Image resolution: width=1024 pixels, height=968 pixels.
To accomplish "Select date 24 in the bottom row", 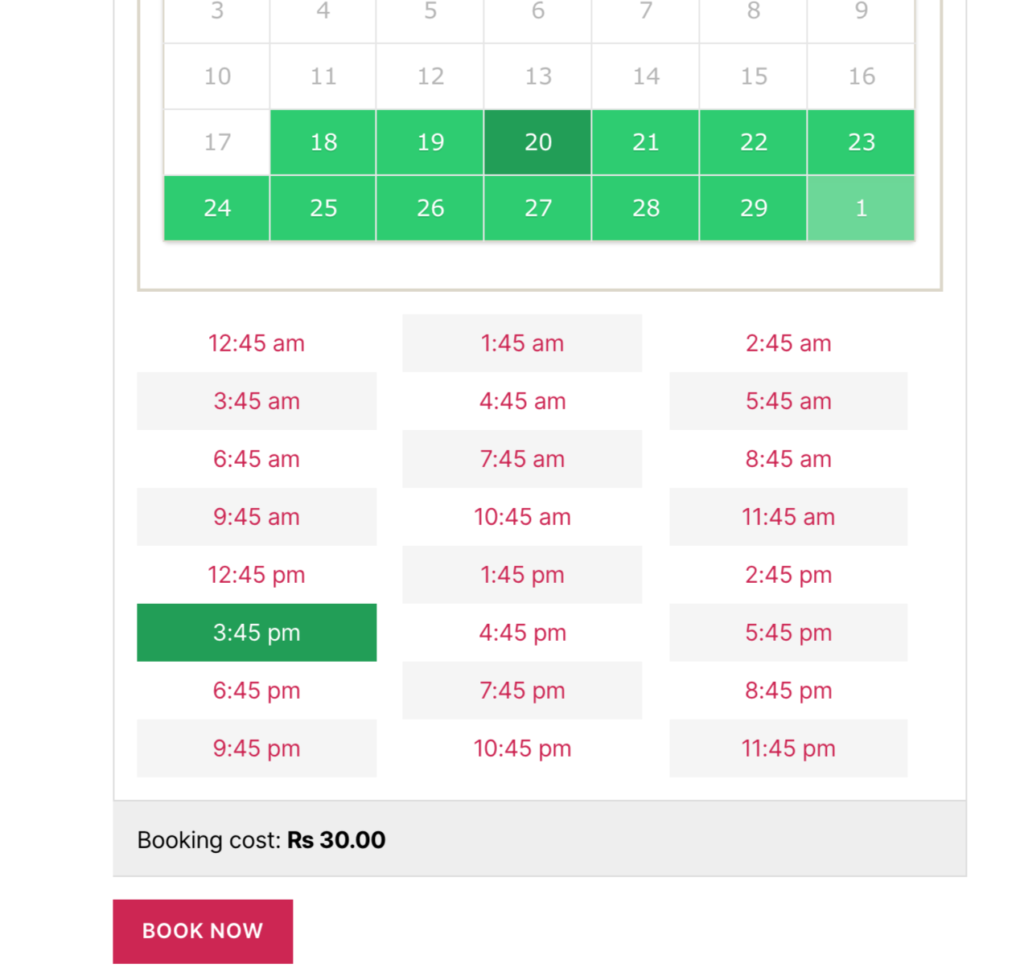I will [215, 208].
